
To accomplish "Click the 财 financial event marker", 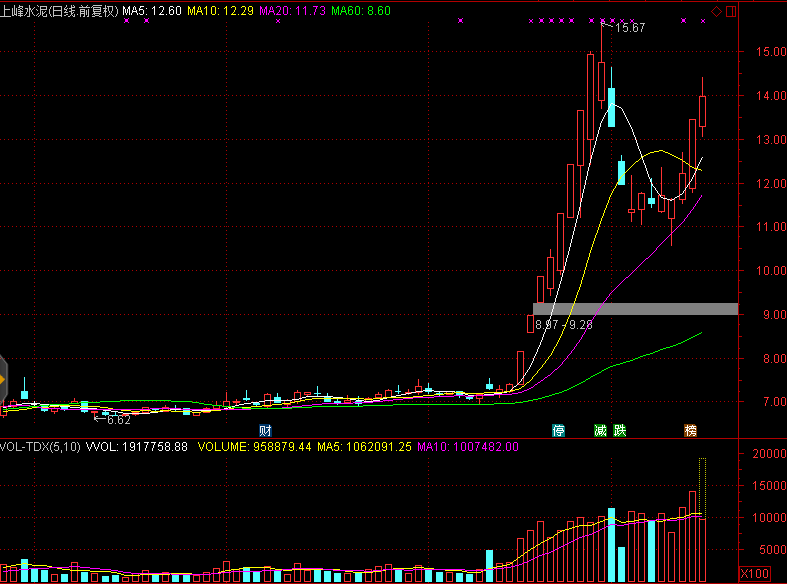I will (x=266, y=431).
